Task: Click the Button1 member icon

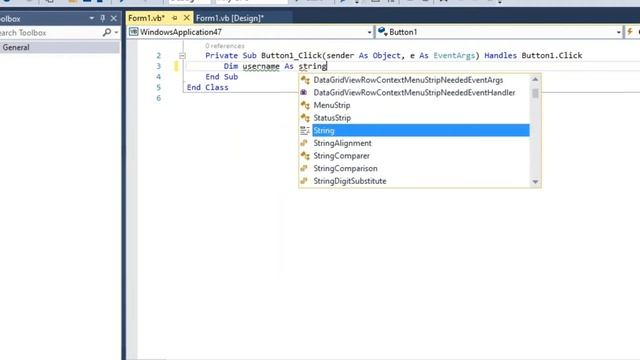Action: click(x=382, y=31)
